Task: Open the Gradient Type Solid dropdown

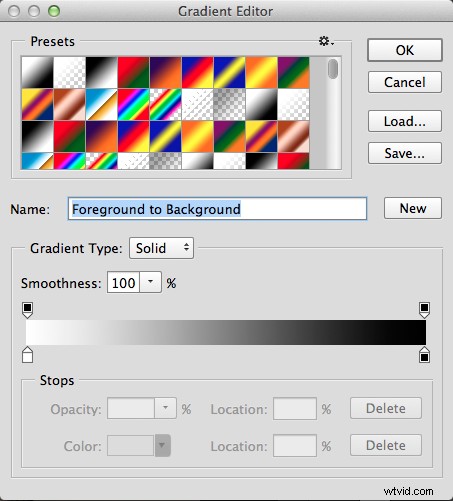Action: 161,248
